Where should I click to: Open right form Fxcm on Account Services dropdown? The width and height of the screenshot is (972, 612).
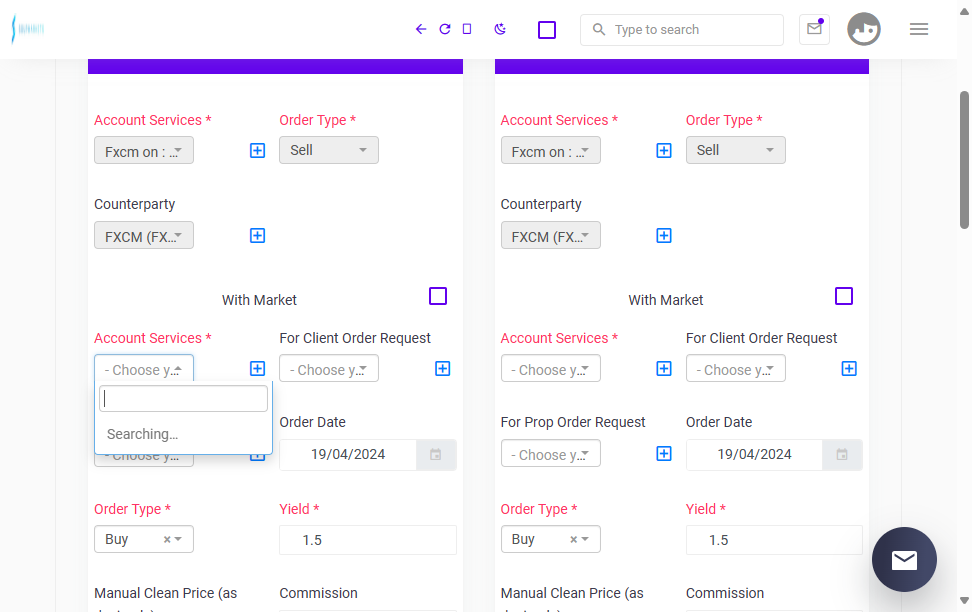(x=550, y=151)
